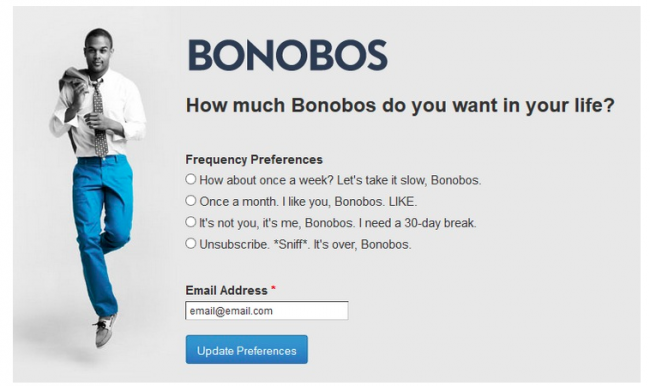Click the red required asterisk

(x=273, y=288)
